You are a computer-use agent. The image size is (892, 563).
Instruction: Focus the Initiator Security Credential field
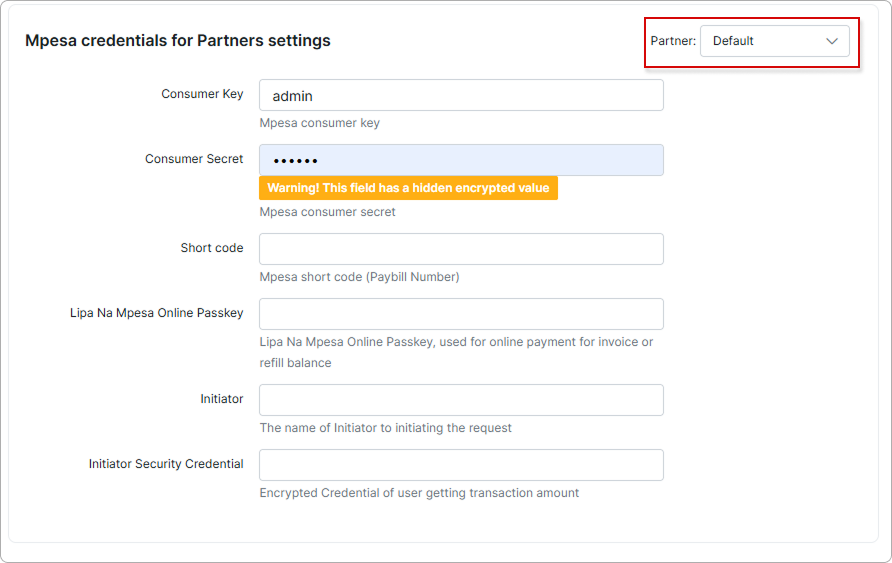click(461, 465)
